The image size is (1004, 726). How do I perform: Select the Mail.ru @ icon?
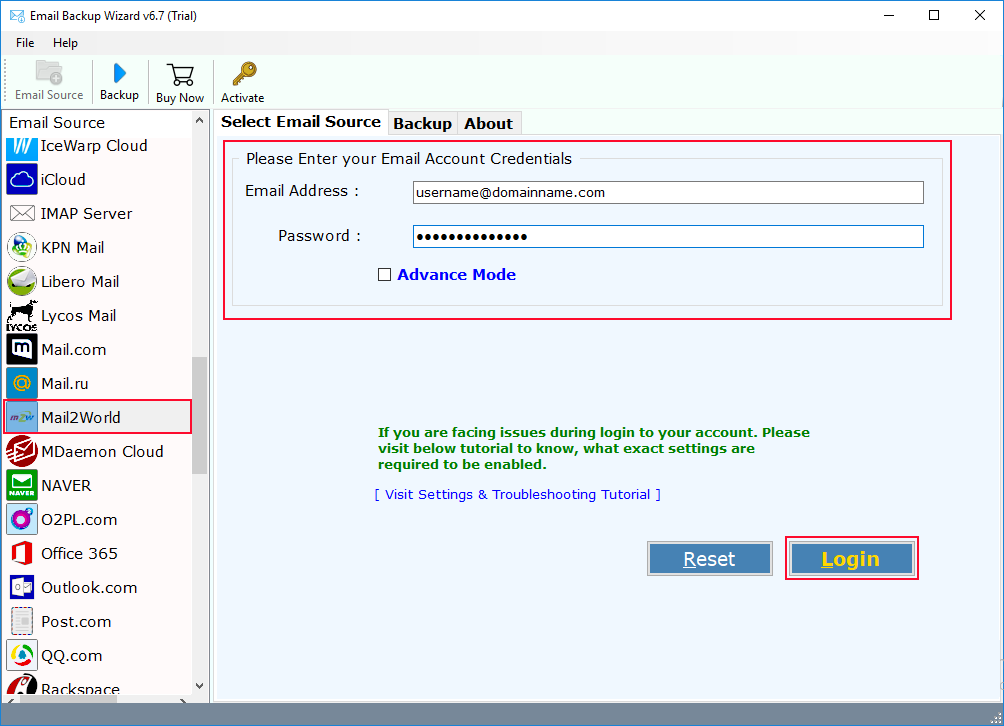(22, 383)
